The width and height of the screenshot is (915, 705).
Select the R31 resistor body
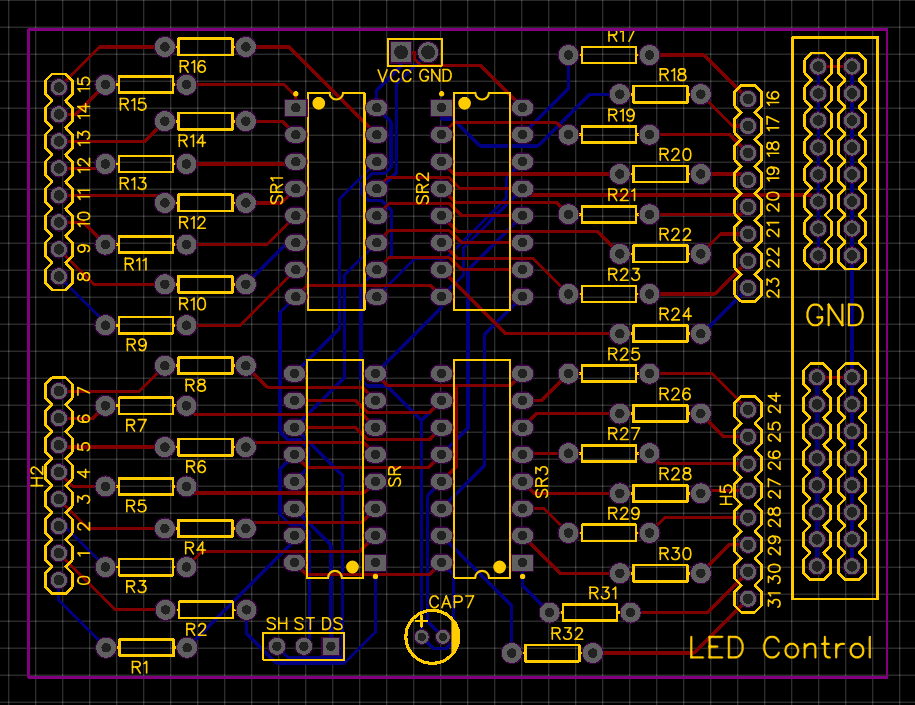pyautogui.click(x=590, y=612)
